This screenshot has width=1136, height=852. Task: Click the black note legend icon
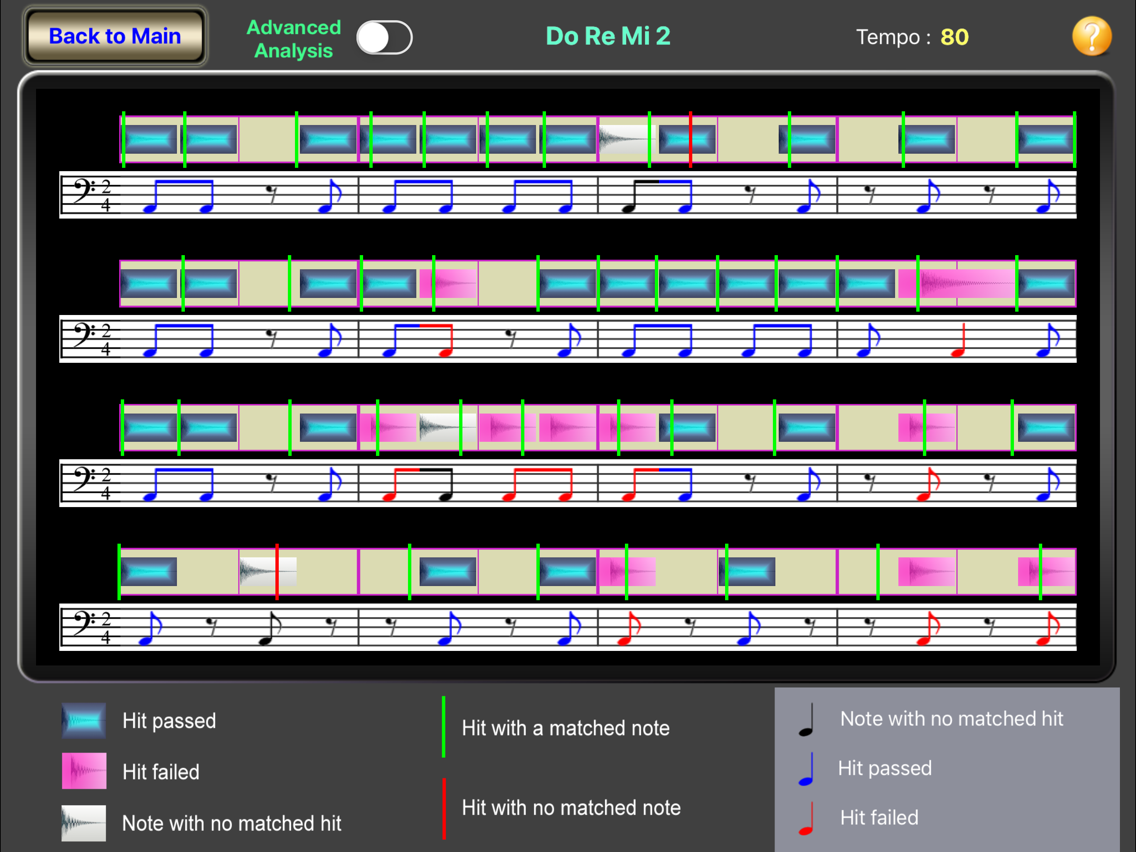point(806,720)
